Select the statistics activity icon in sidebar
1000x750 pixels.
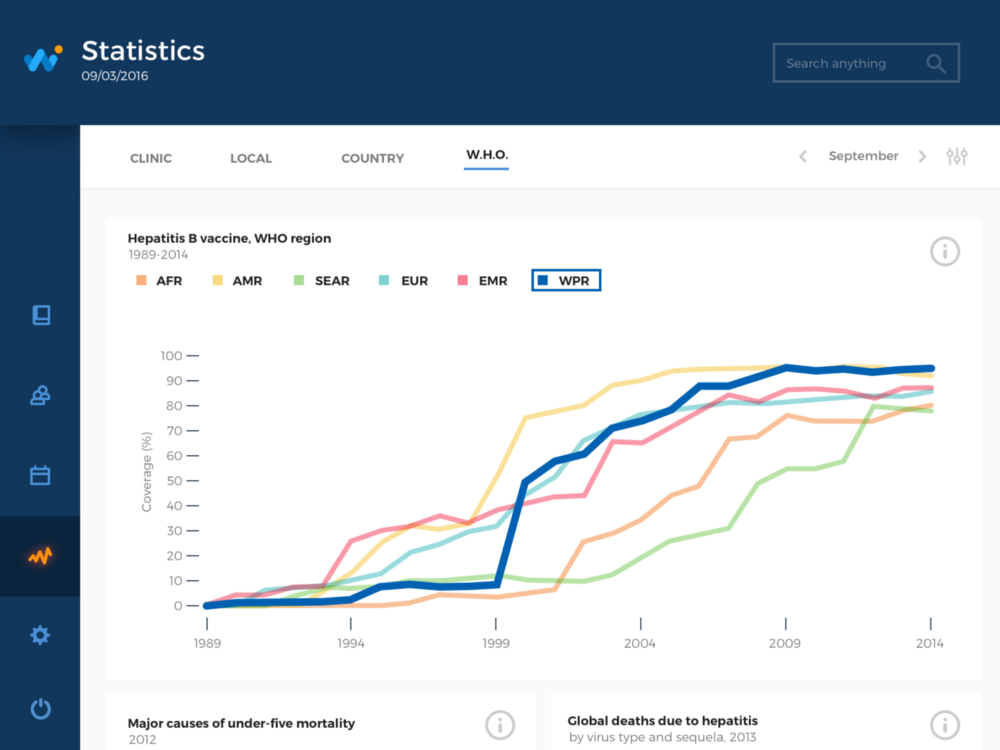[x=40, y=556]
